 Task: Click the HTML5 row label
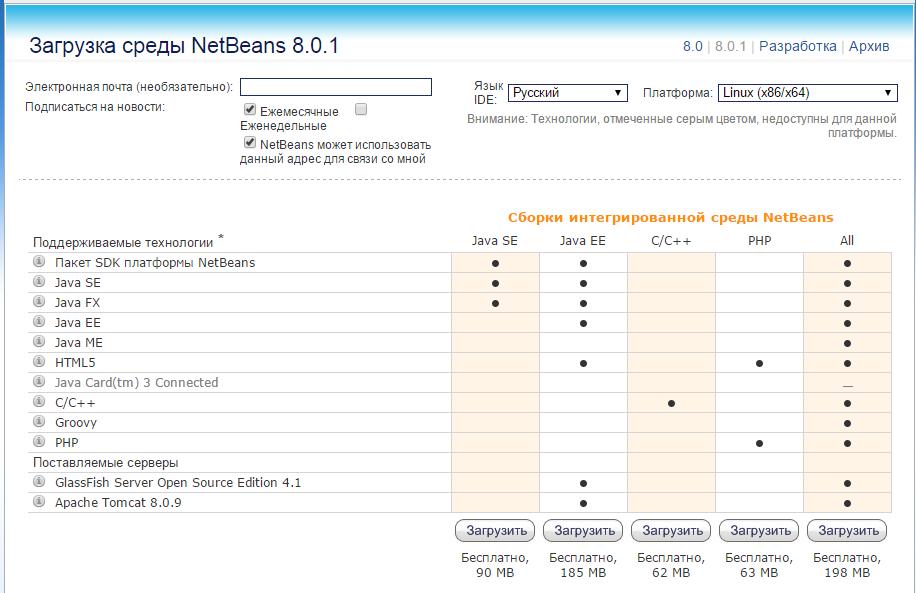75,363
